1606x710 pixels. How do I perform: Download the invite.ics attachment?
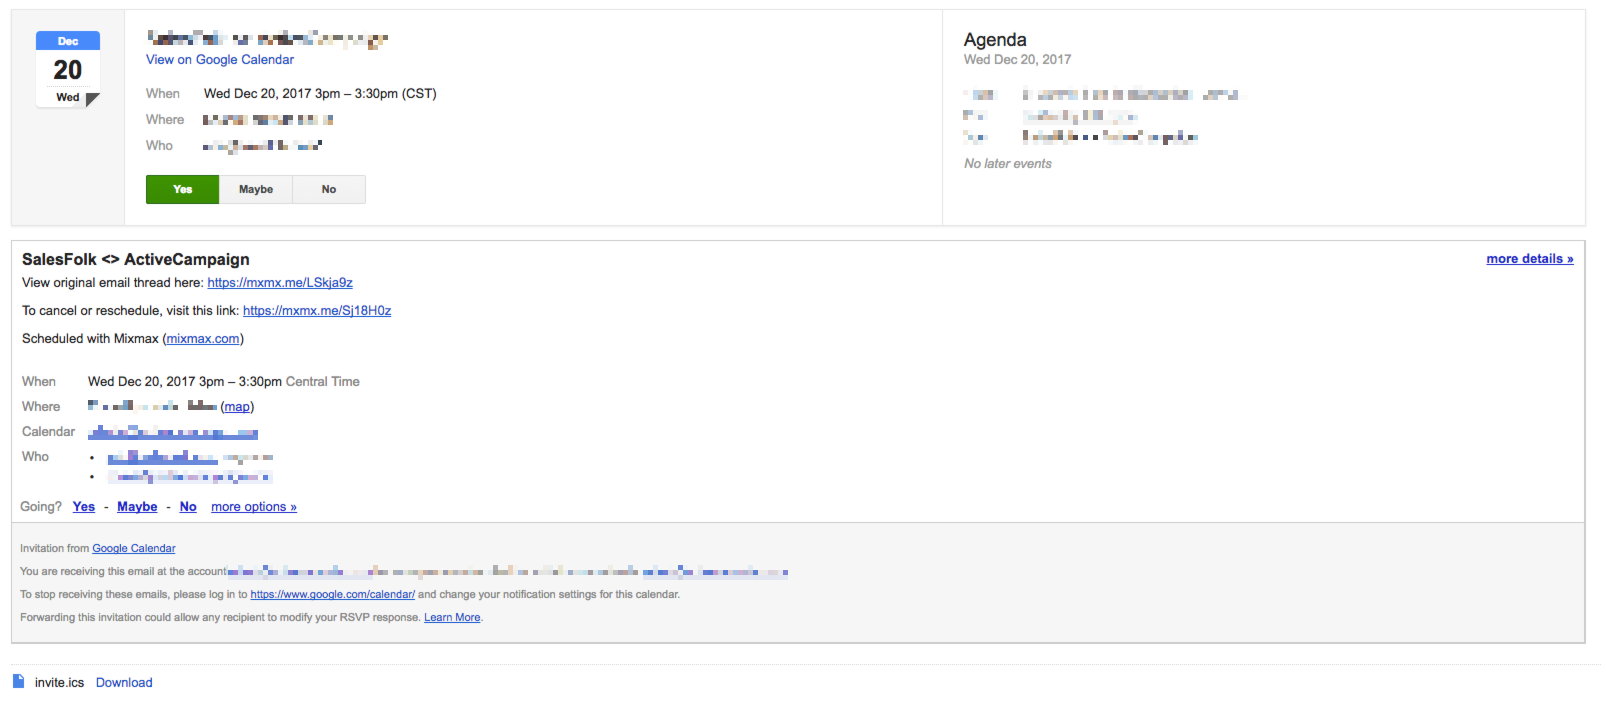coord(124,683)
